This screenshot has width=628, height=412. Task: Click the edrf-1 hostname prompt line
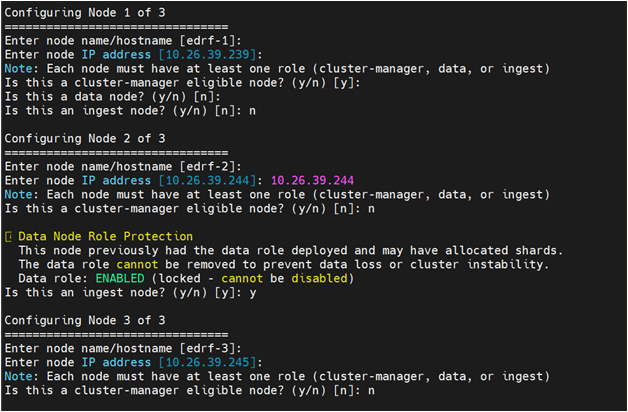pyautogui.click(x=123, y=41)
